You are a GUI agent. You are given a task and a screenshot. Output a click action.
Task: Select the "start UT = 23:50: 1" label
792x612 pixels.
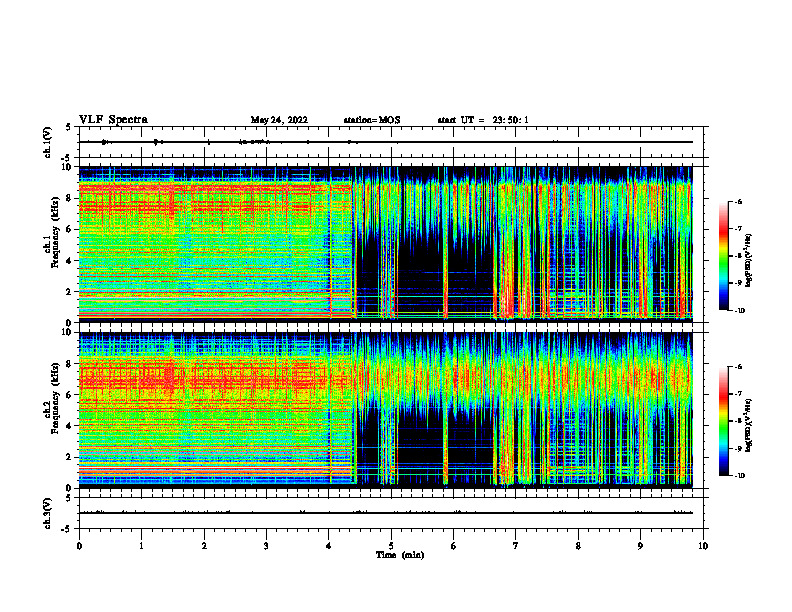tap(483, 120)
